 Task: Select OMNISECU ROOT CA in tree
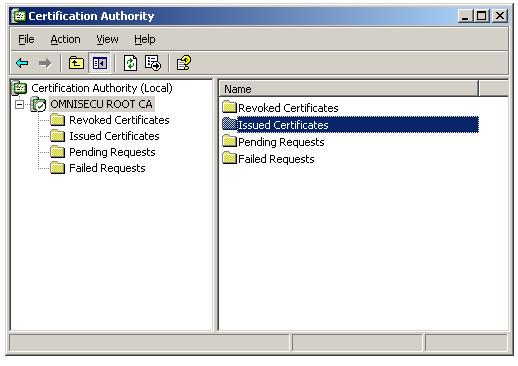click(101, 104)
